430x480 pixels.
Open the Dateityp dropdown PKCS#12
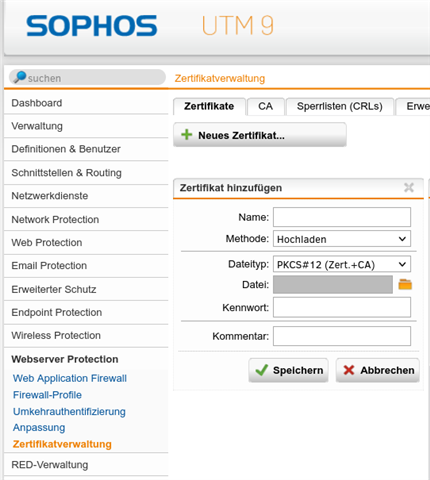pyautogui.click(x=342, y=264)
